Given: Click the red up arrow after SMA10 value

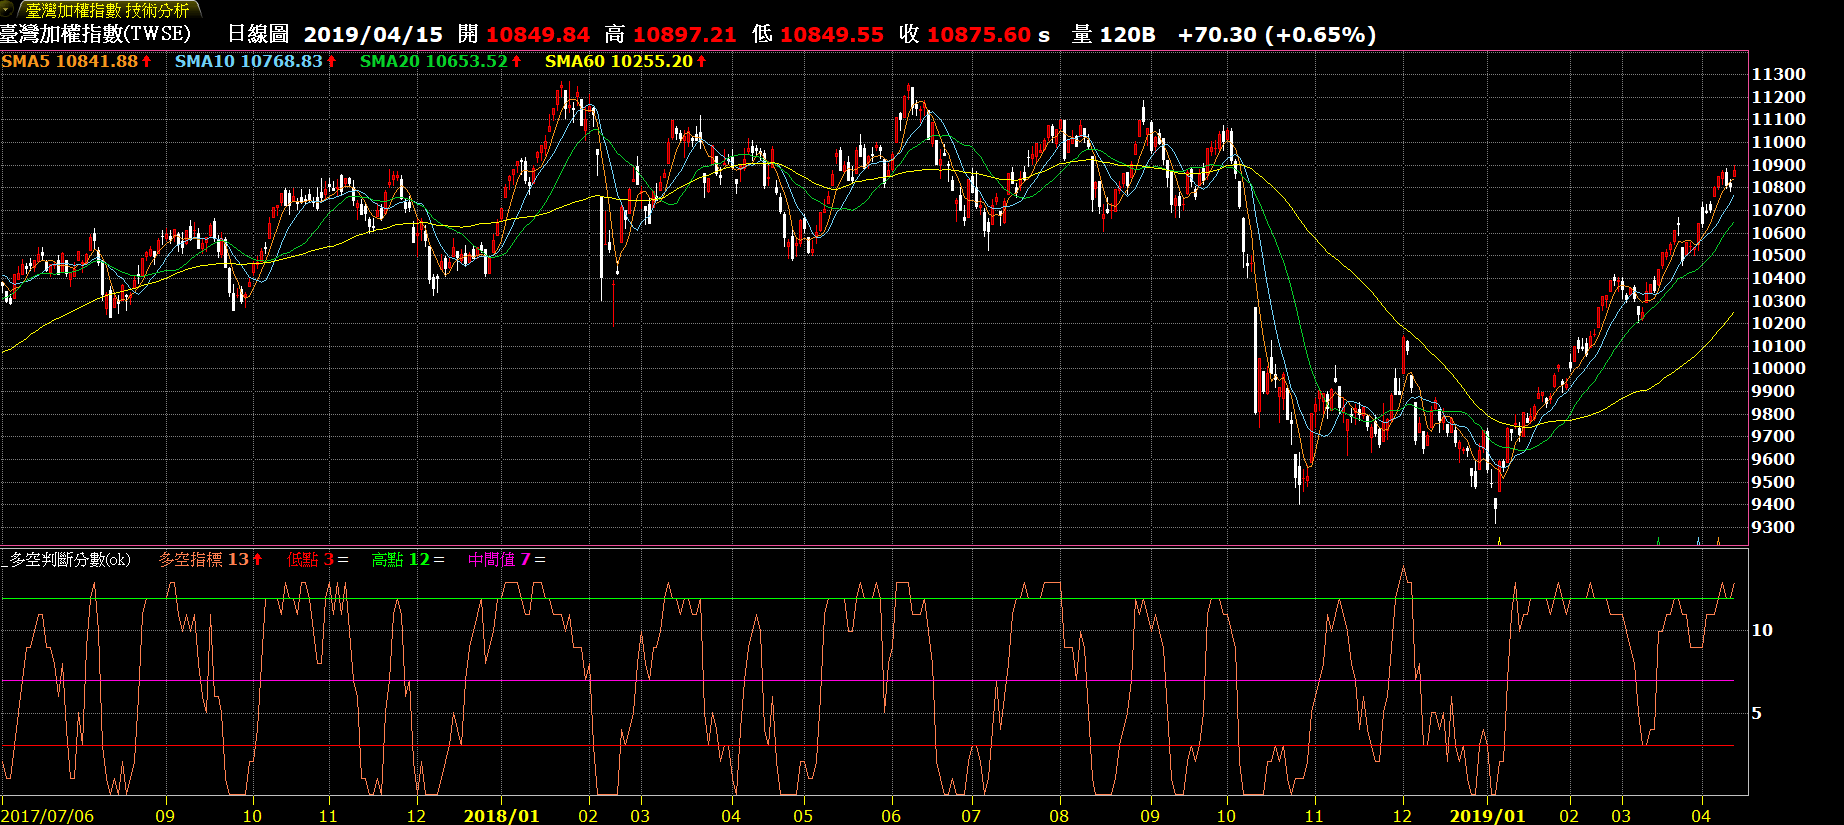Looking at the screenshot, I should [x=331, y=61].
